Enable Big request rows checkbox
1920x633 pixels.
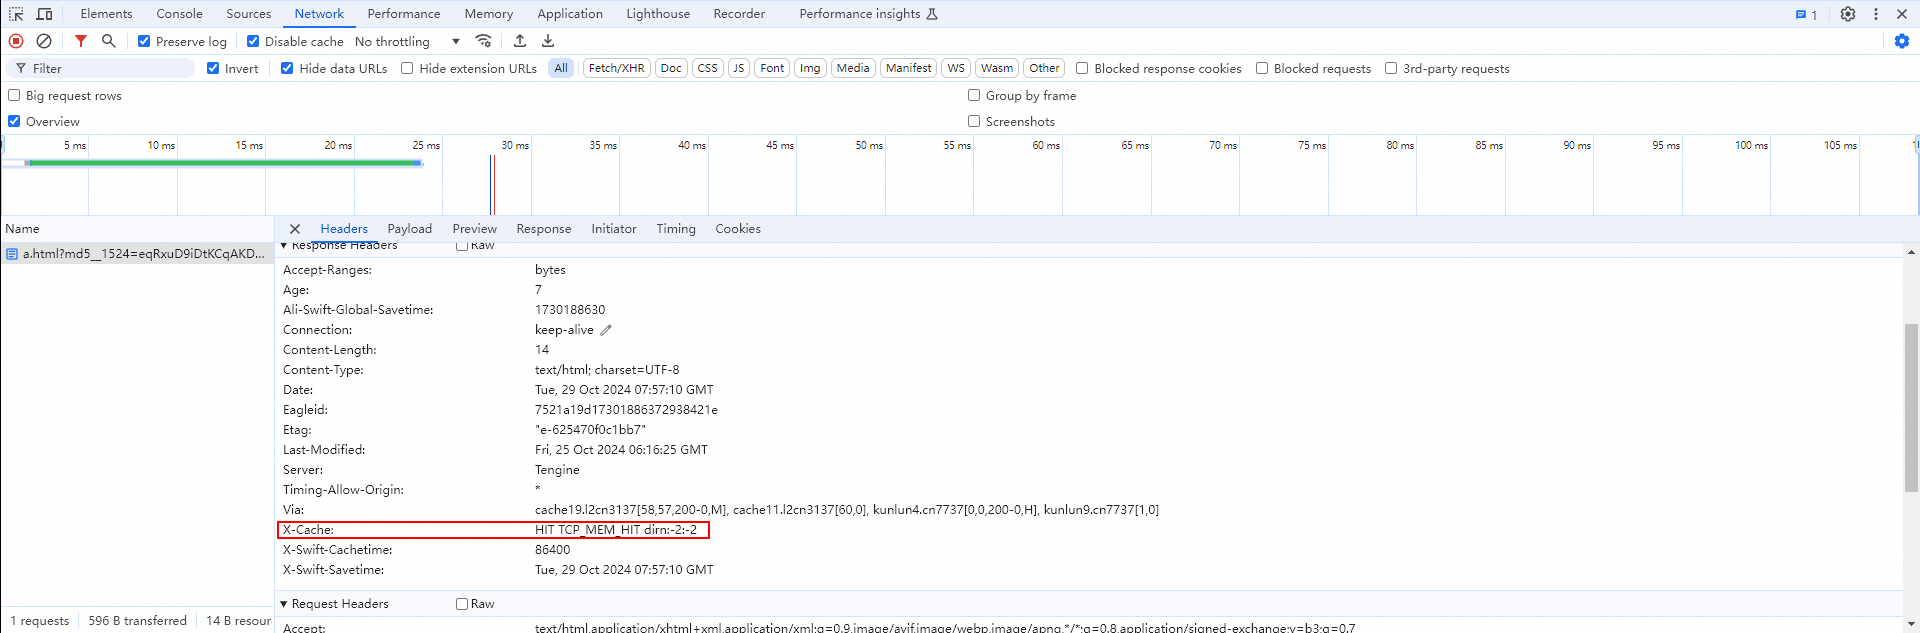[14, 95]
